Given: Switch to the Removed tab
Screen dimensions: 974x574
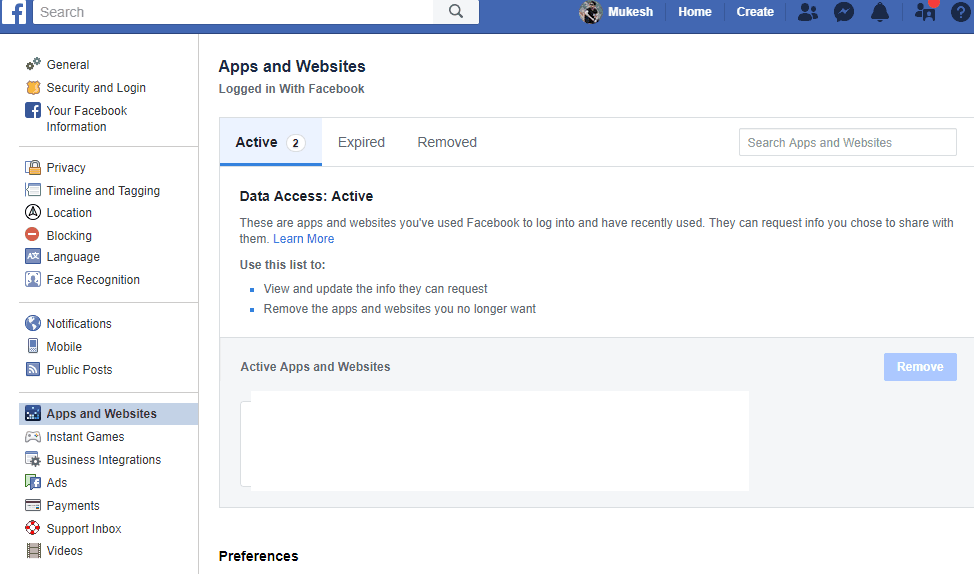Looking at the screenshot, I should coord(447,142).
